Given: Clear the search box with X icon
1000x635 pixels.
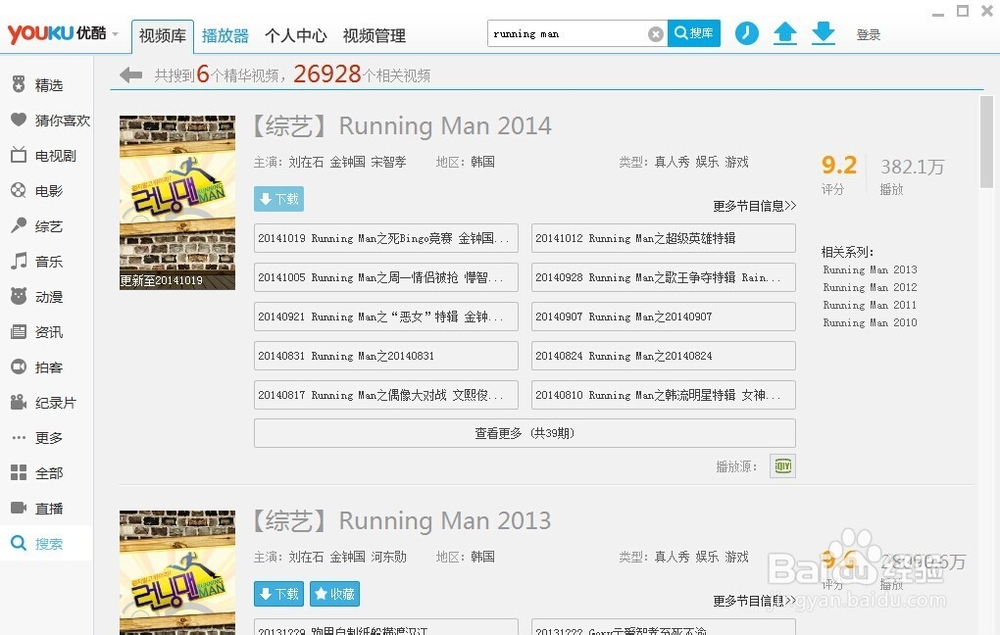Looking at the screenshot, I should [656, 34].
